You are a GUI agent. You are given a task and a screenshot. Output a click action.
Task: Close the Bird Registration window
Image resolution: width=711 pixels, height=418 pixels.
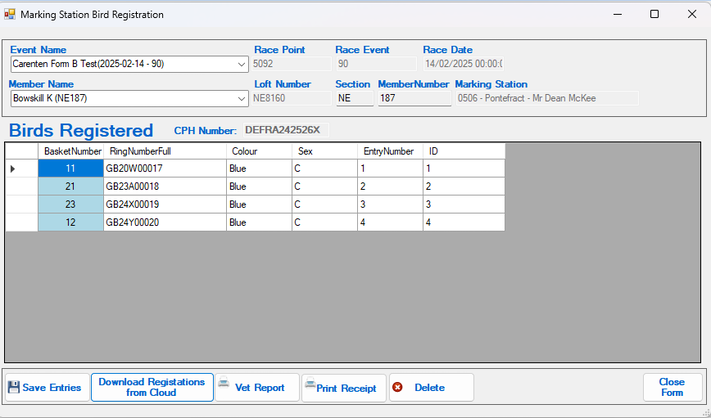point(692,14)
